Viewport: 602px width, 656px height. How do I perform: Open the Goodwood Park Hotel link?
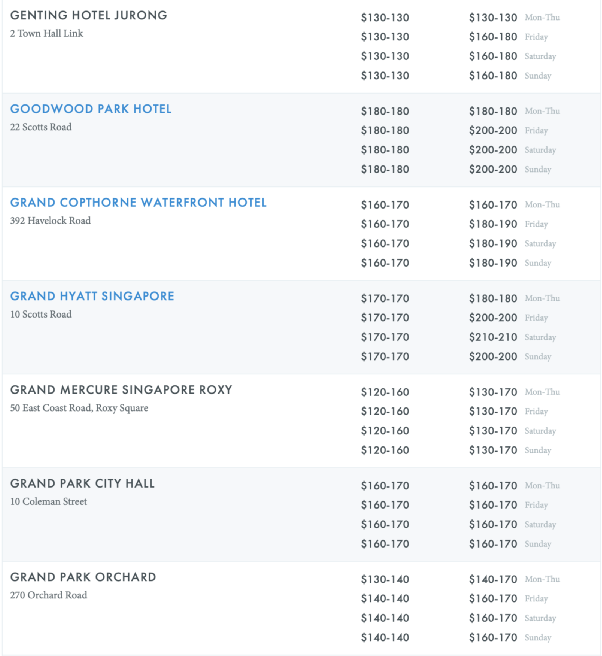tap(91, 109)
